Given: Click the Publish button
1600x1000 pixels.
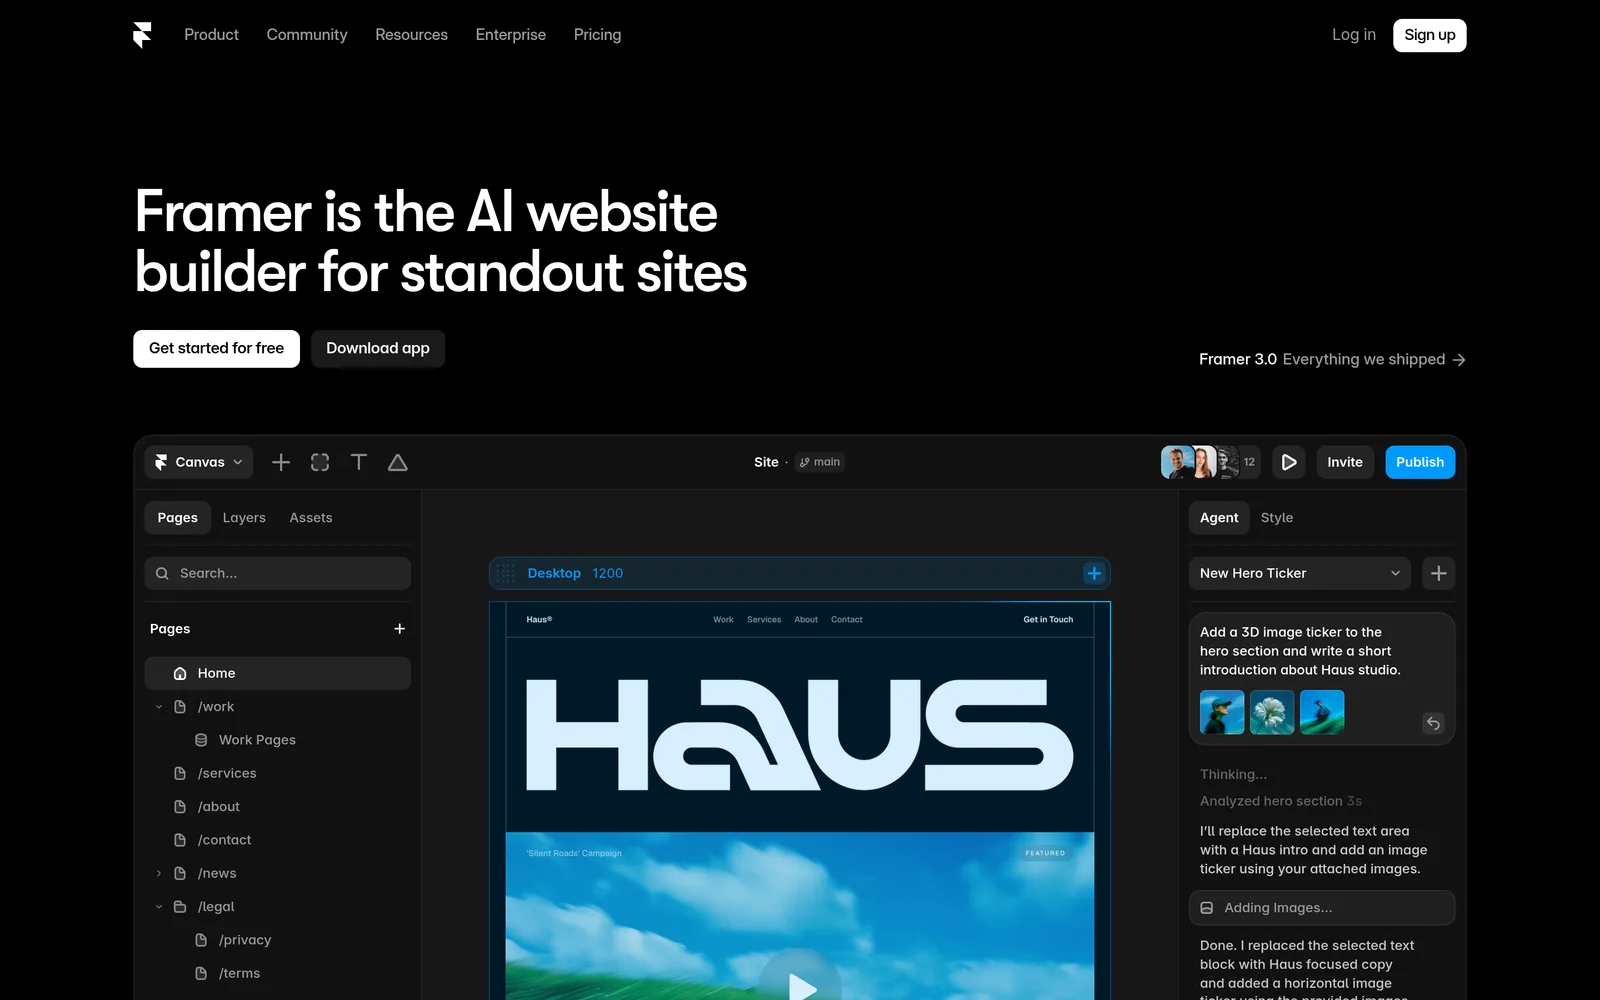Looking at the screenshot, I should tap(1420, 462).
